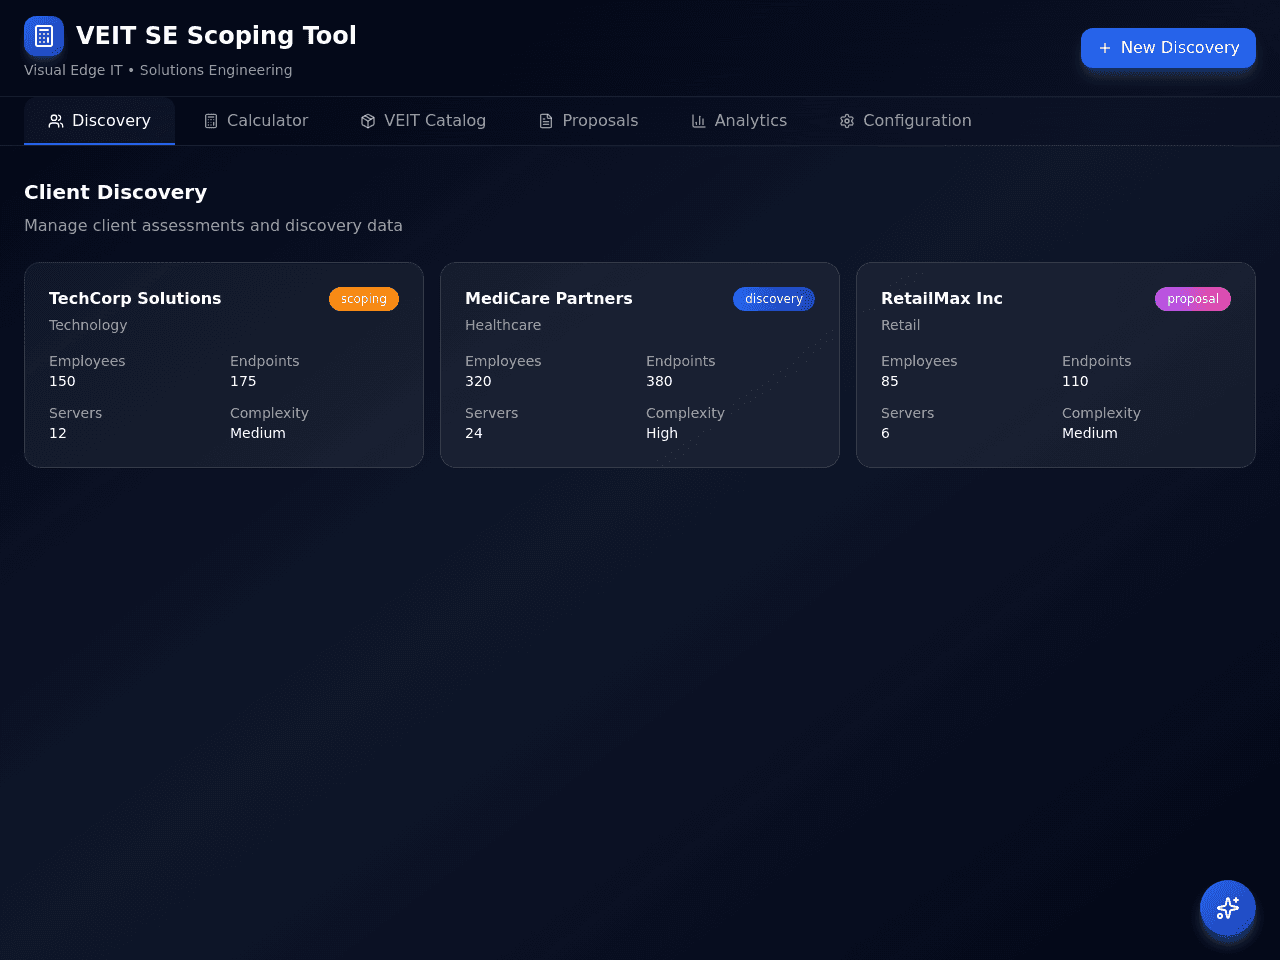Click the Manage client assessments description
1280x960 pixels.
(213, 226)
